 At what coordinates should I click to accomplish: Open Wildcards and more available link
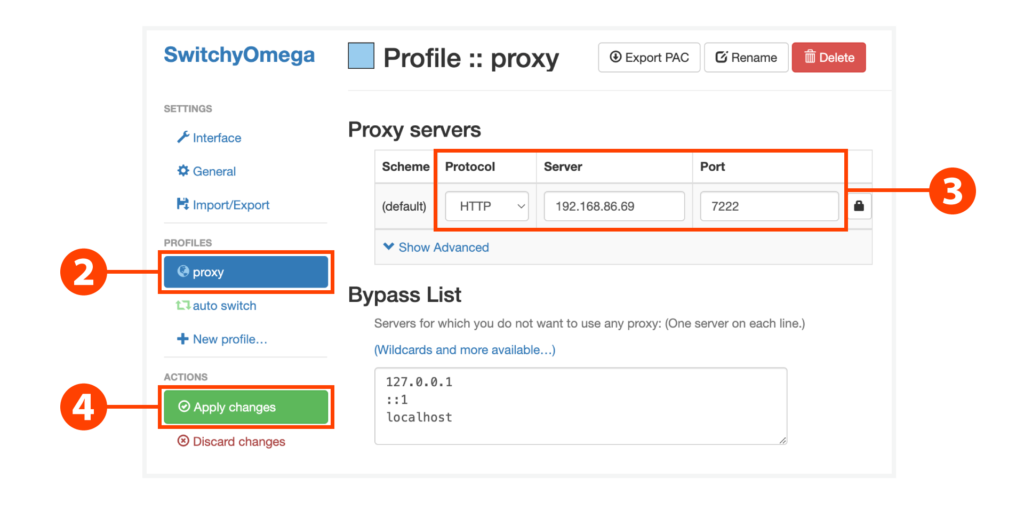(464, 350)
